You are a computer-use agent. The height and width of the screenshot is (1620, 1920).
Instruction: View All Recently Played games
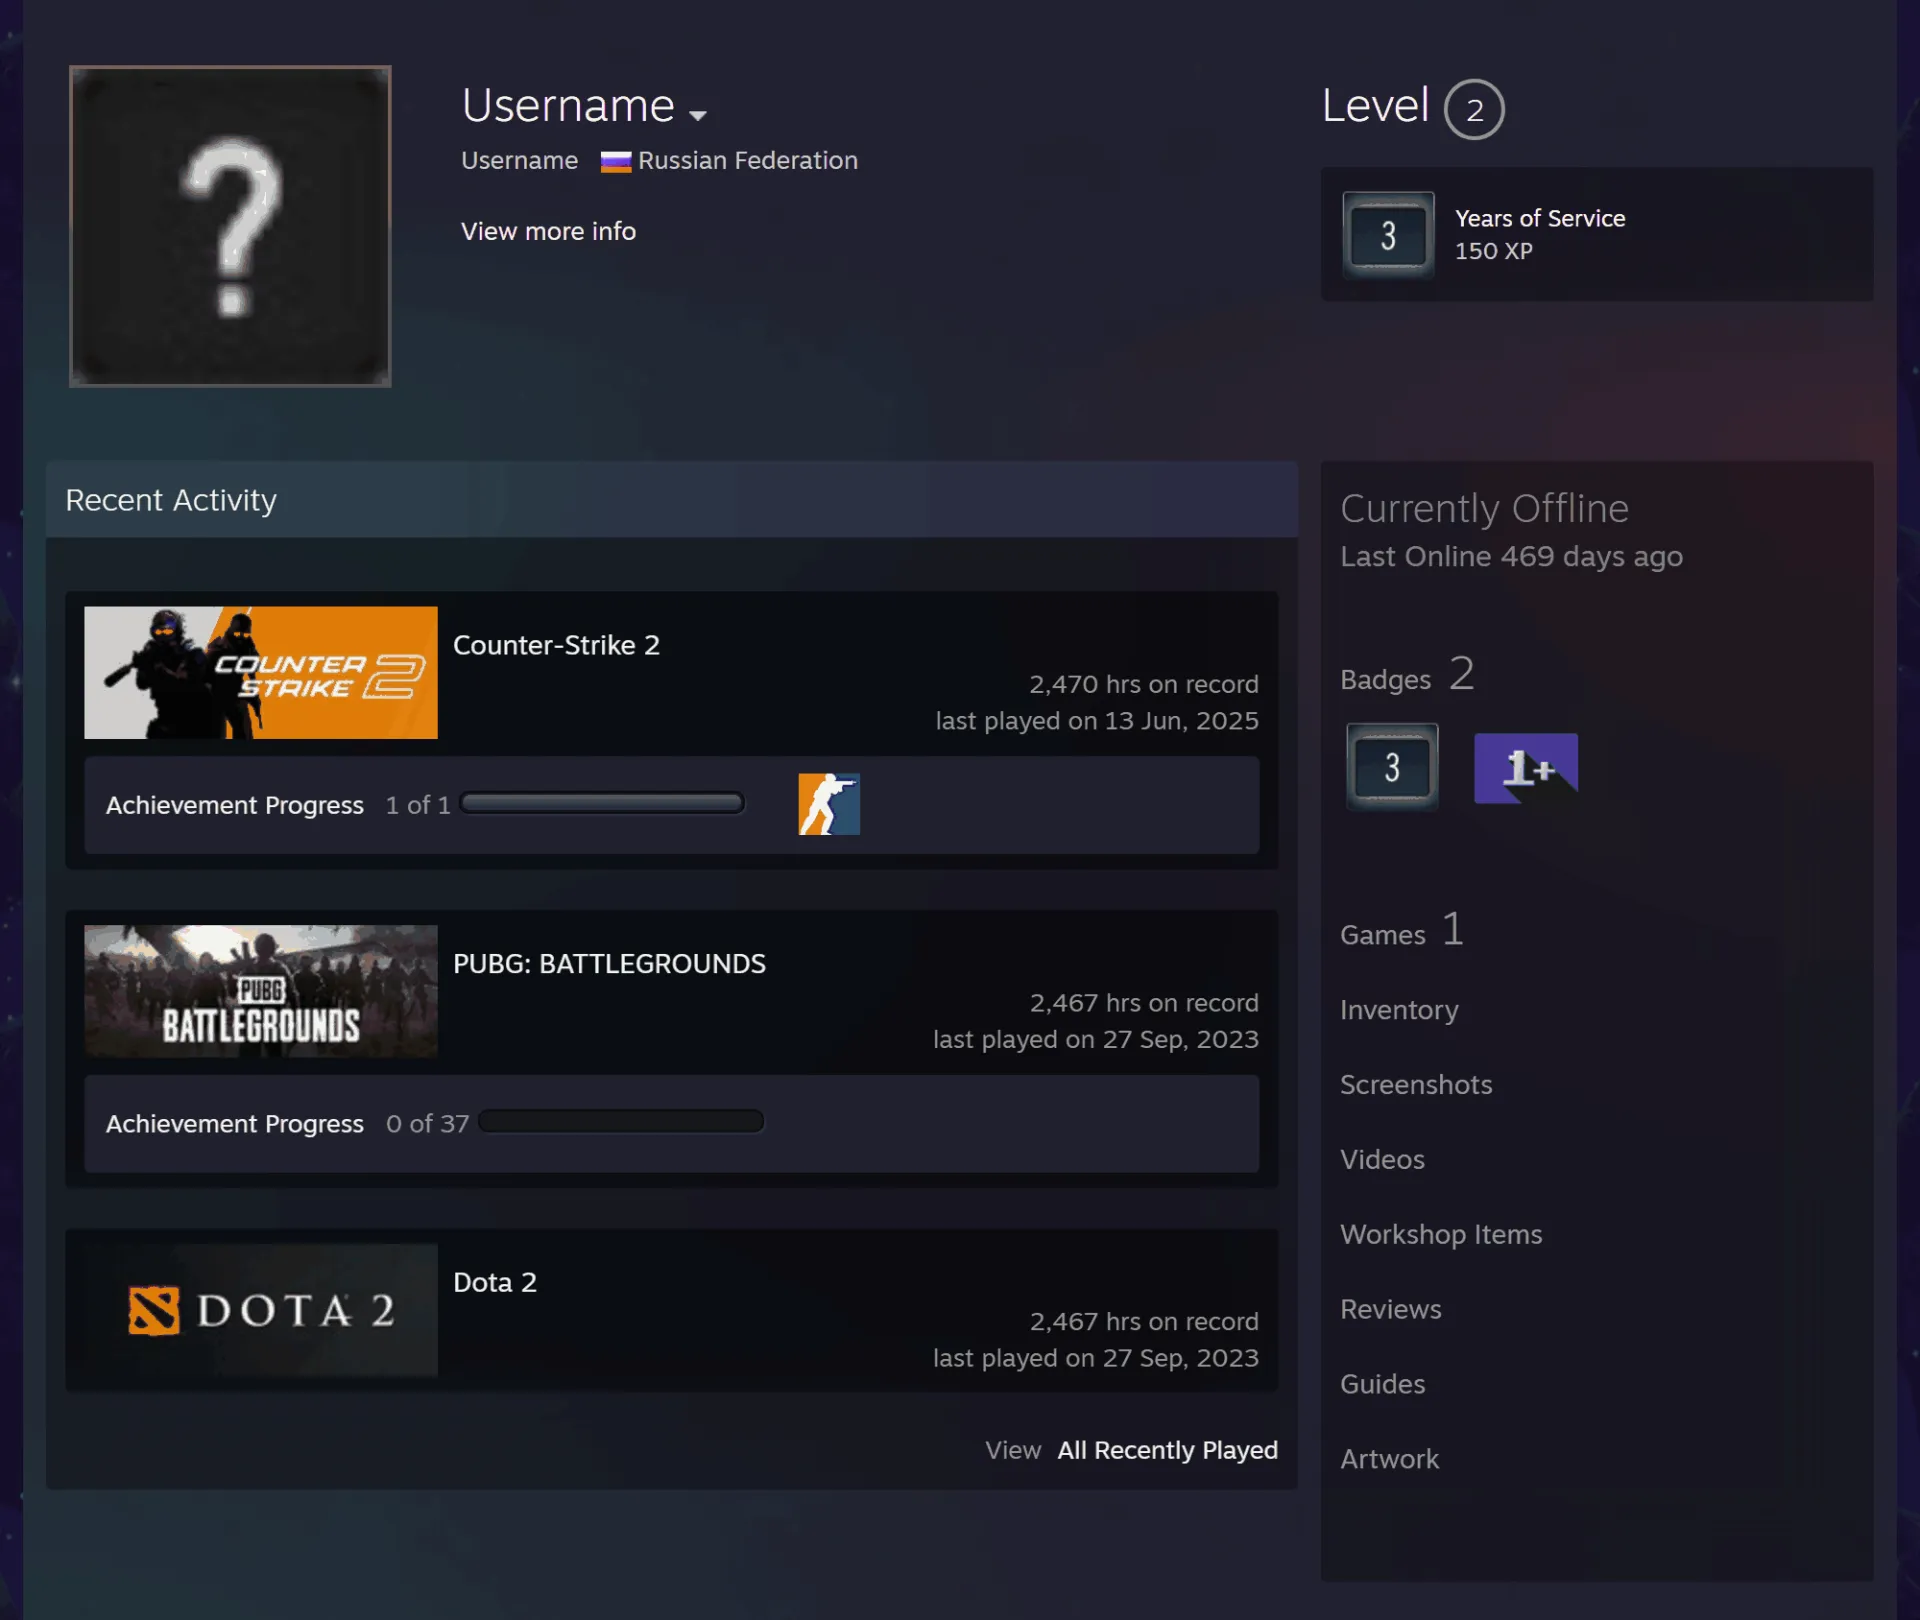[1167, 1450]
